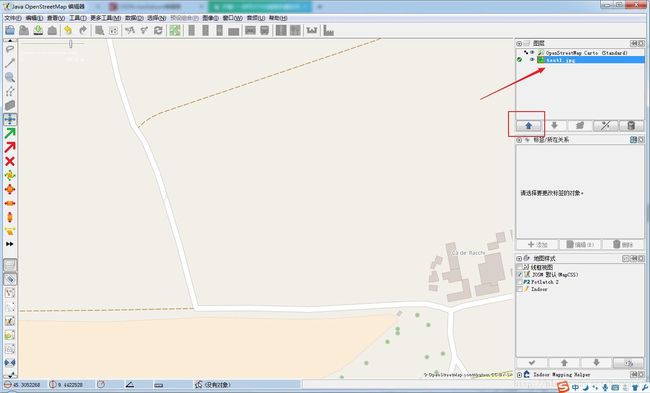The width and height of the screenshot is (650, 393).
Task: Expand the Indoor Mapping Helper panel
Action: pos(519,375)
